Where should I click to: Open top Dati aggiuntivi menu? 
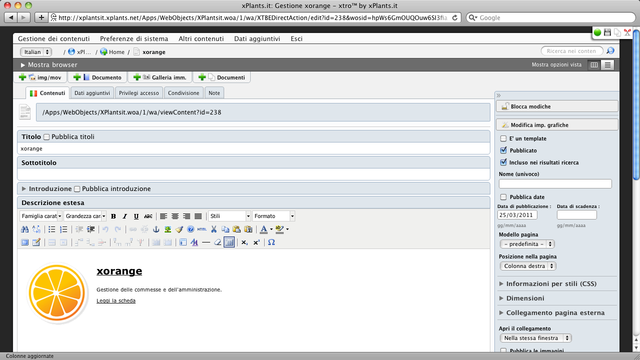(257, 39)
